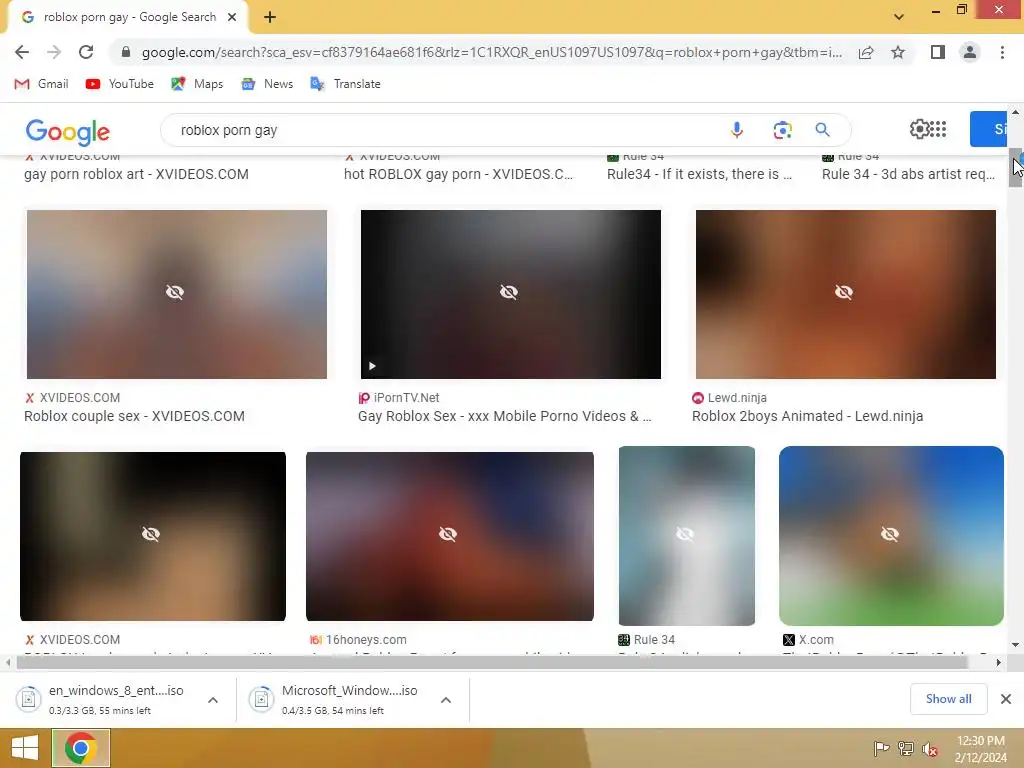Open the YouTube bookmark

[x=120, y=84]
